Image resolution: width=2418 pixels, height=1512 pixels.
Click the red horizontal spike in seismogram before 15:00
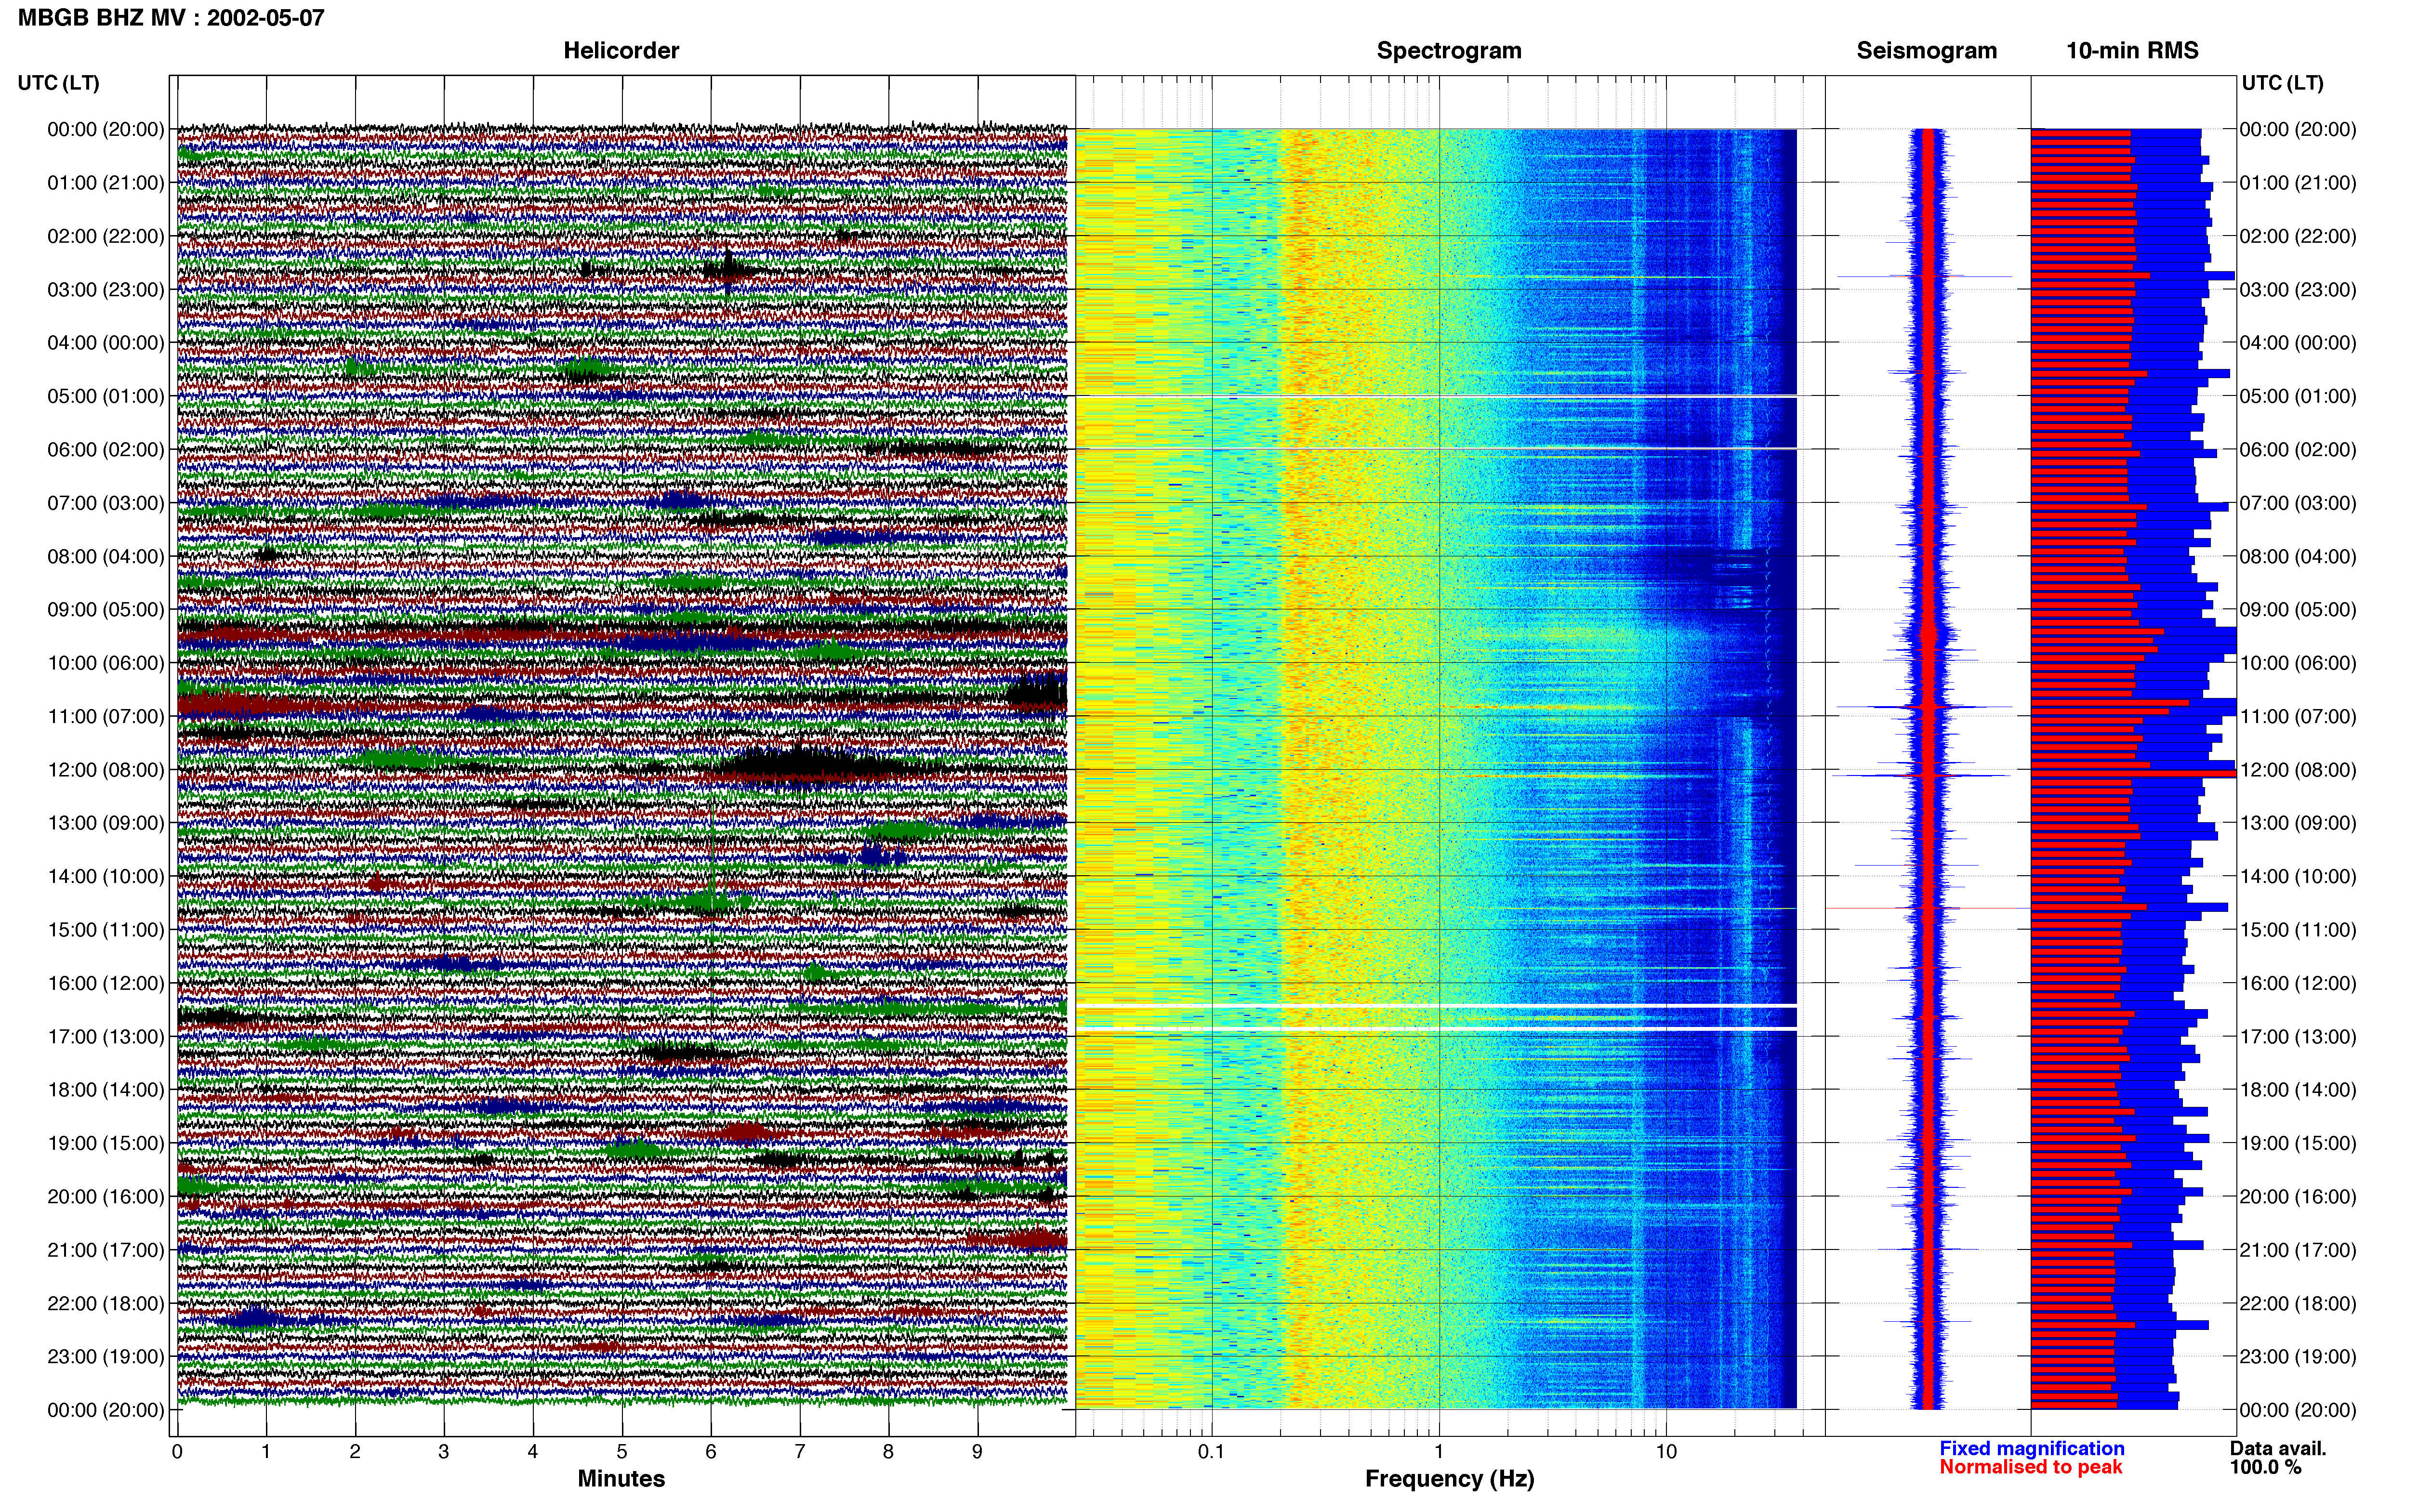tap(1927, 908)
